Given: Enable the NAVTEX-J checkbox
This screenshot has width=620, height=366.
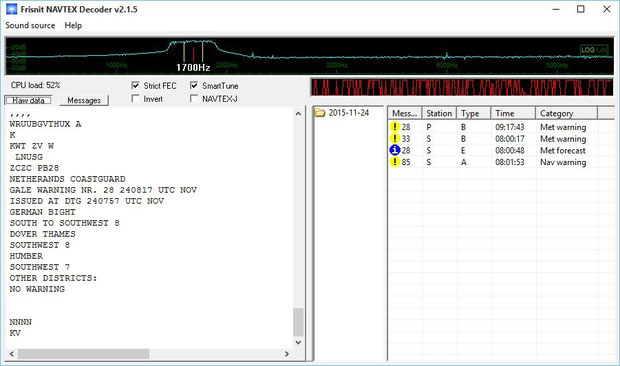Looking at the screenshot, I should [x=194, y=98].
